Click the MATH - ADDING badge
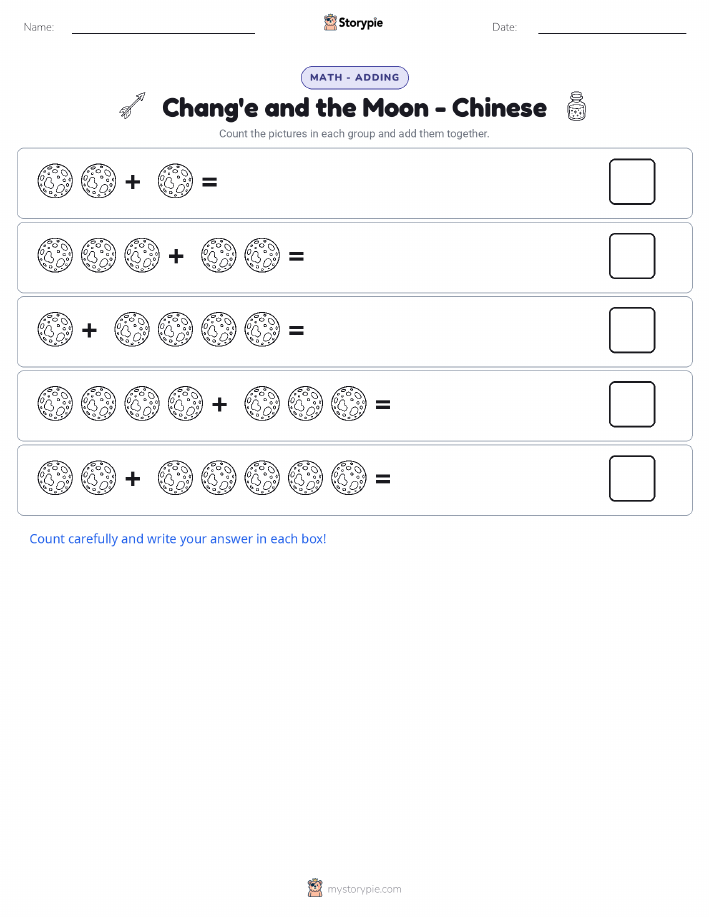This screenshot has height=917, width=709. pos(354,77)
